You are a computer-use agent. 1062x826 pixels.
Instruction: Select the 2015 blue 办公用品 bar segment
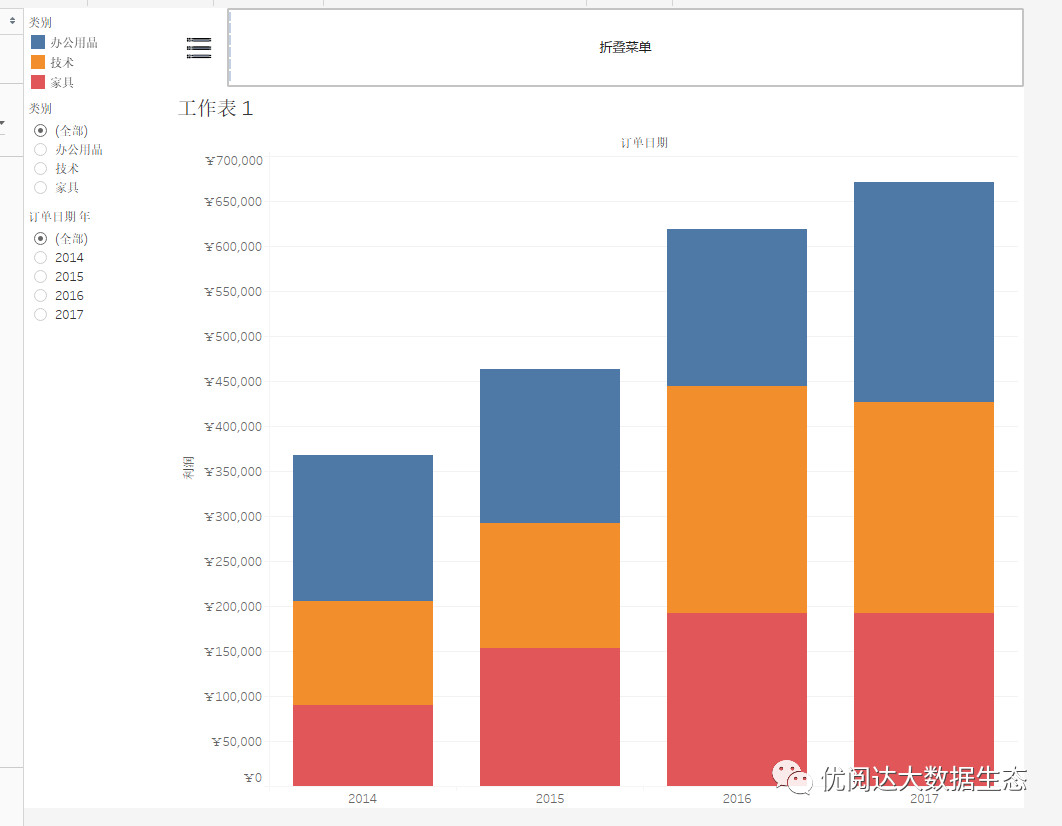pyautogui.click(x=550, y=445)
